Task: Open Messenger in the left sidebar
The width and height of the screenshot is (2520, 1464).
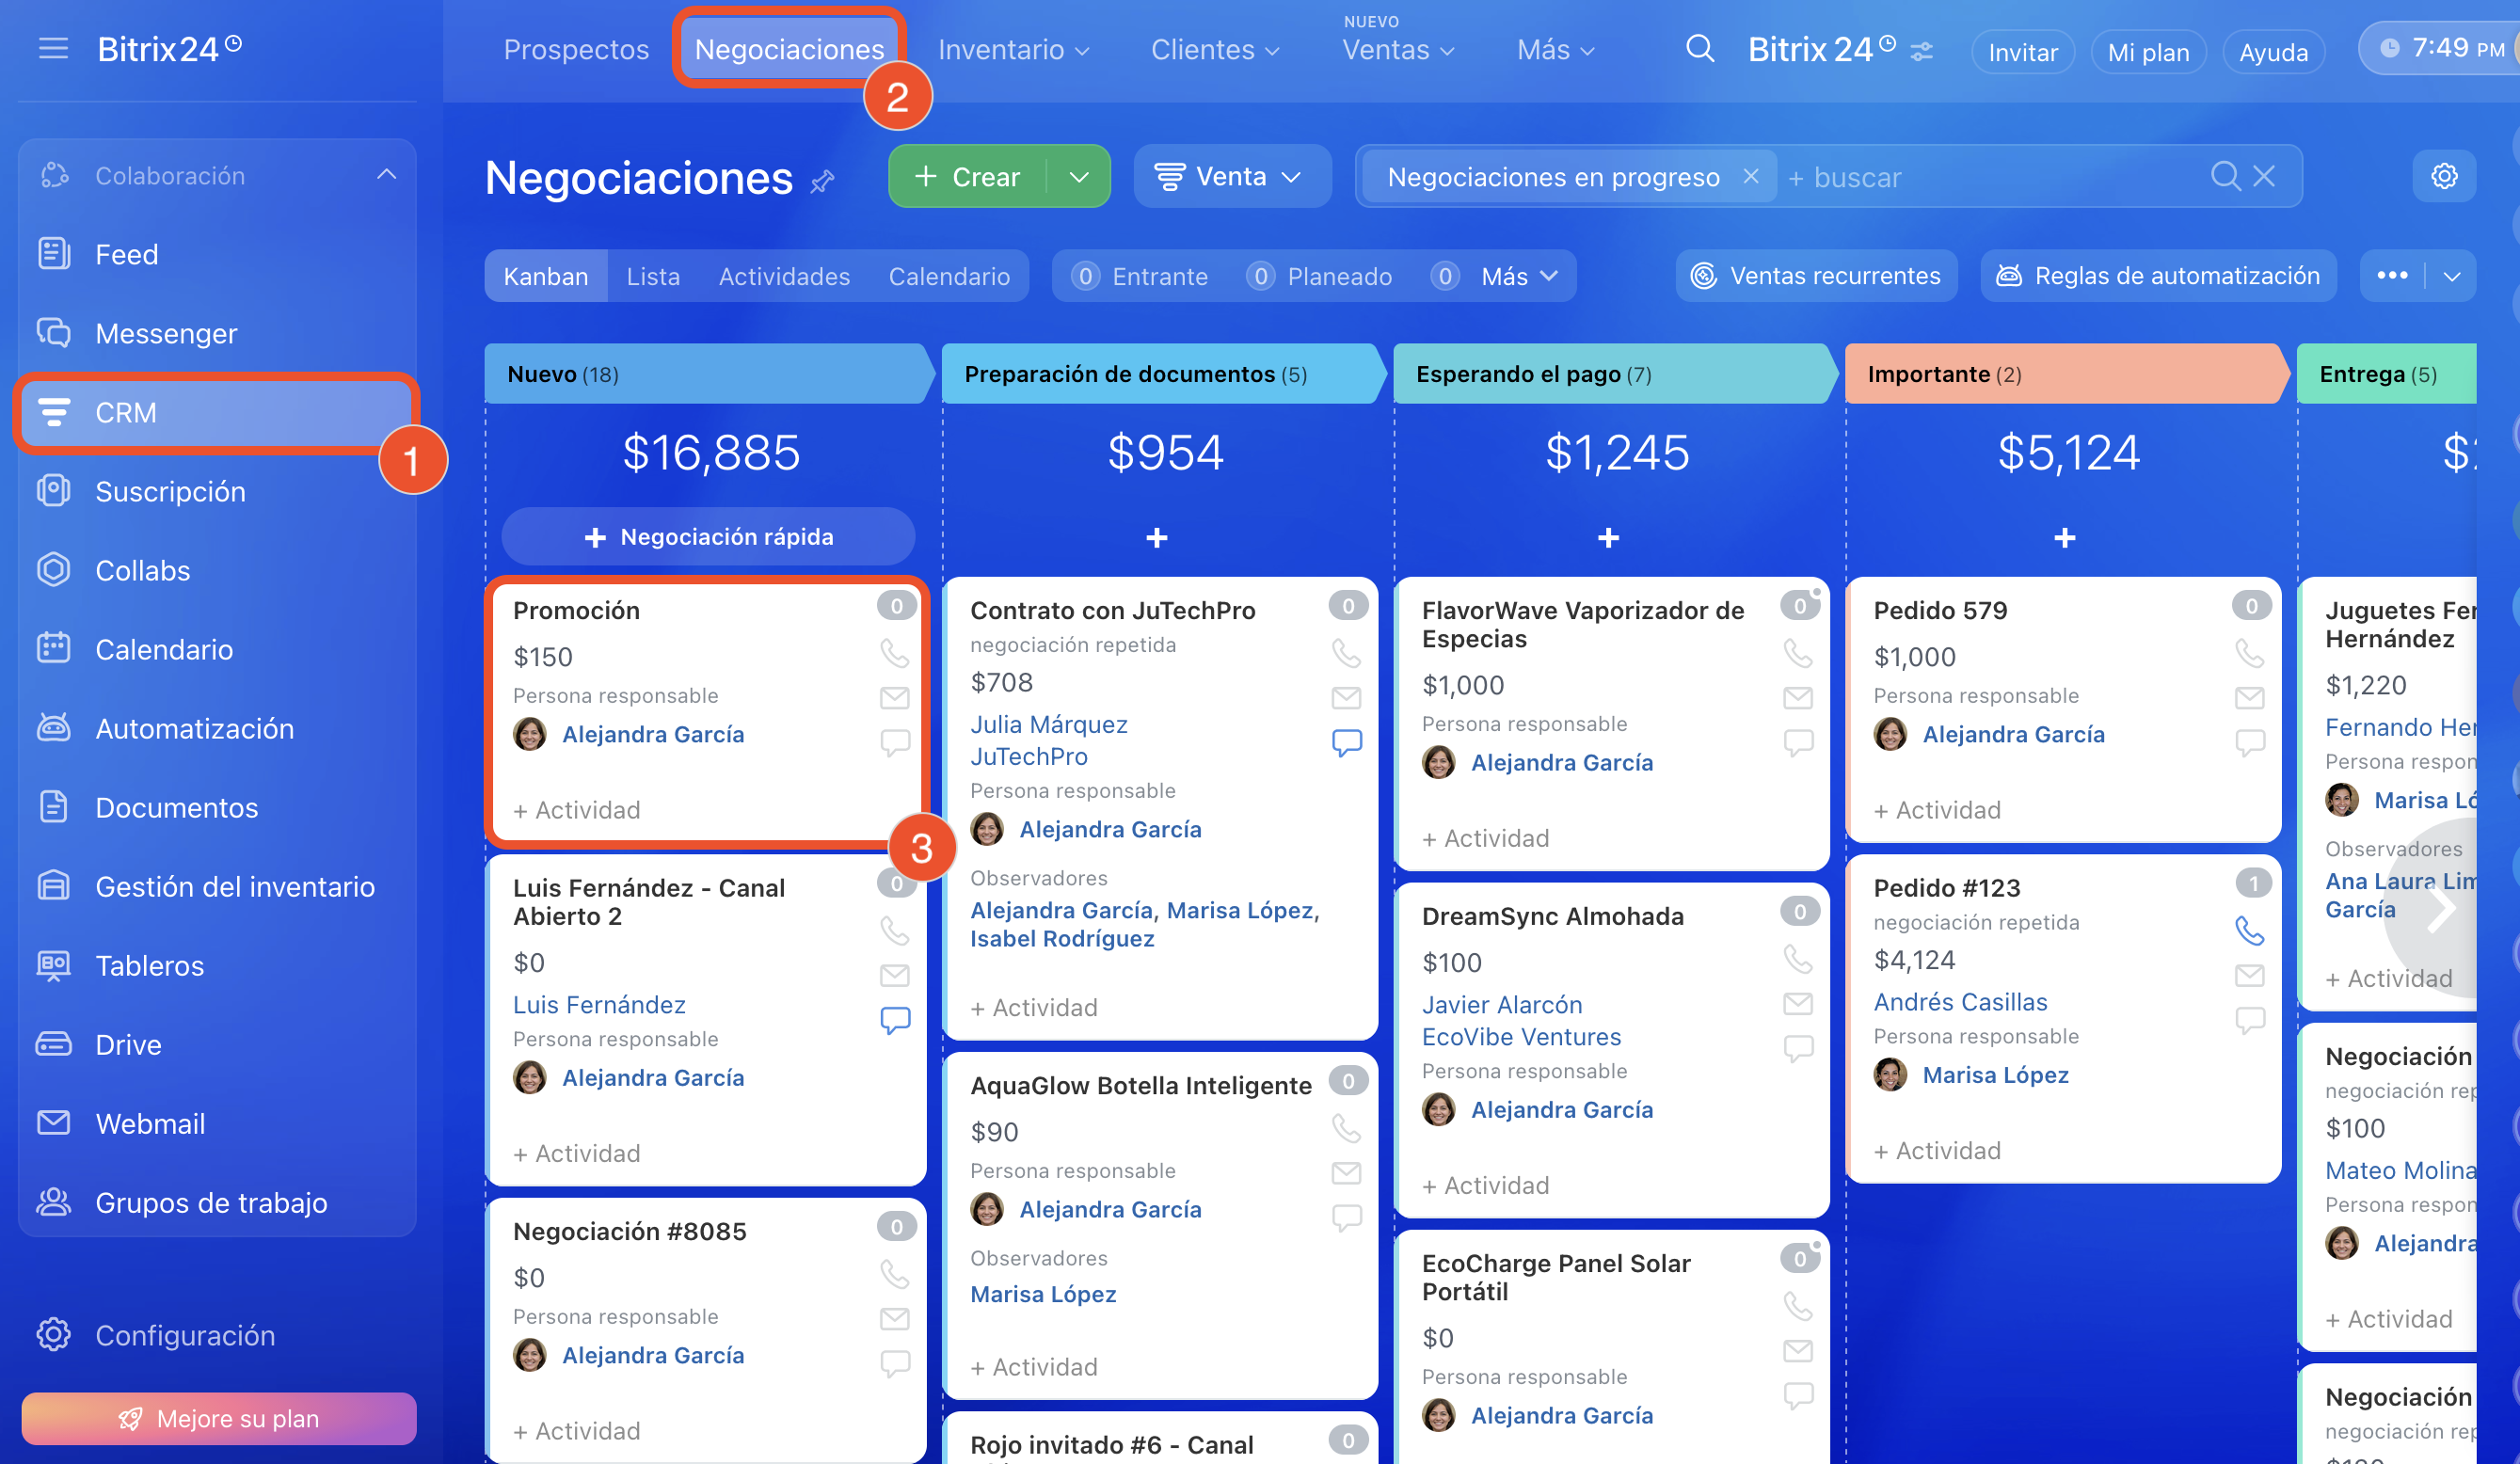Action: (x=166, y=333)
